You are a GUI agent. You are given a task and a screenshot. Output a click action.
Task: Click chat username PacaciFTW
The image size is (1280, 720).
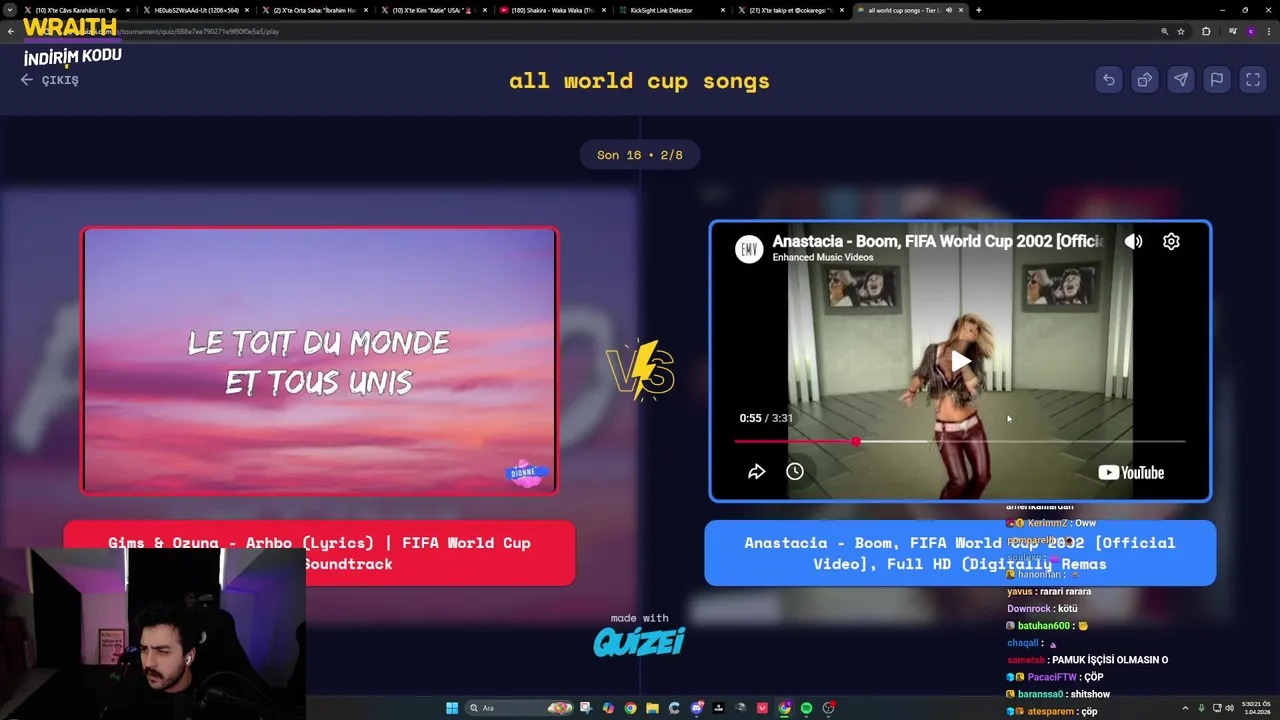(x=1053, y=677)
